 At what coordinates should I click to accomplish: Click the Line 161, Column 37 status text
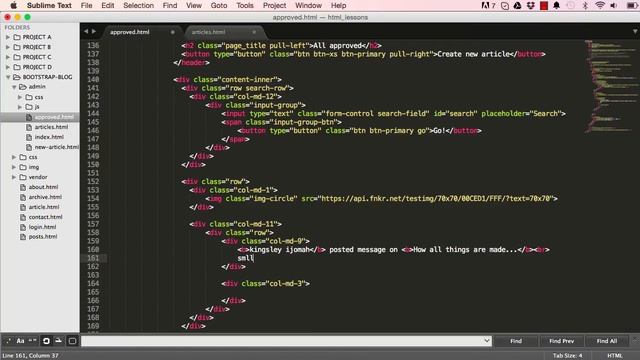[31, 356]
